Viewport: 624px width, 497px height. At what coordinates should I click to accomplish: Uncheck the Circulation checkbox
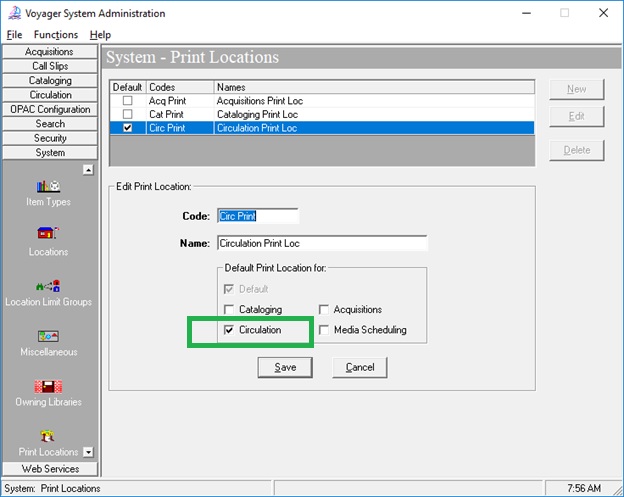(229, 330)
